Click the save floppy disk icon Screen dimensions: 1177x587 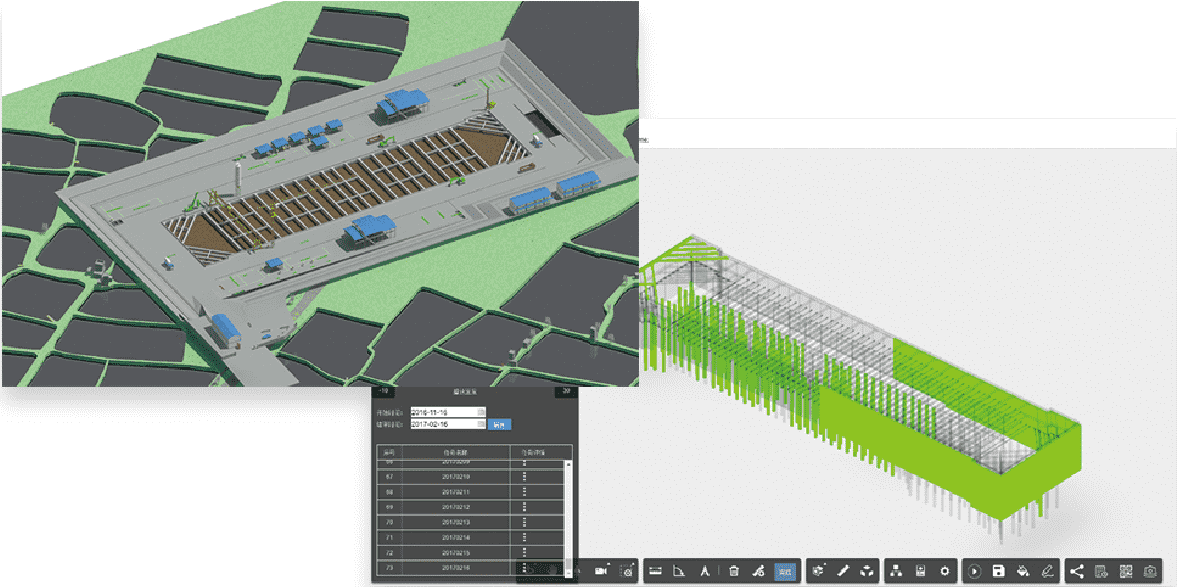(998, 571)
